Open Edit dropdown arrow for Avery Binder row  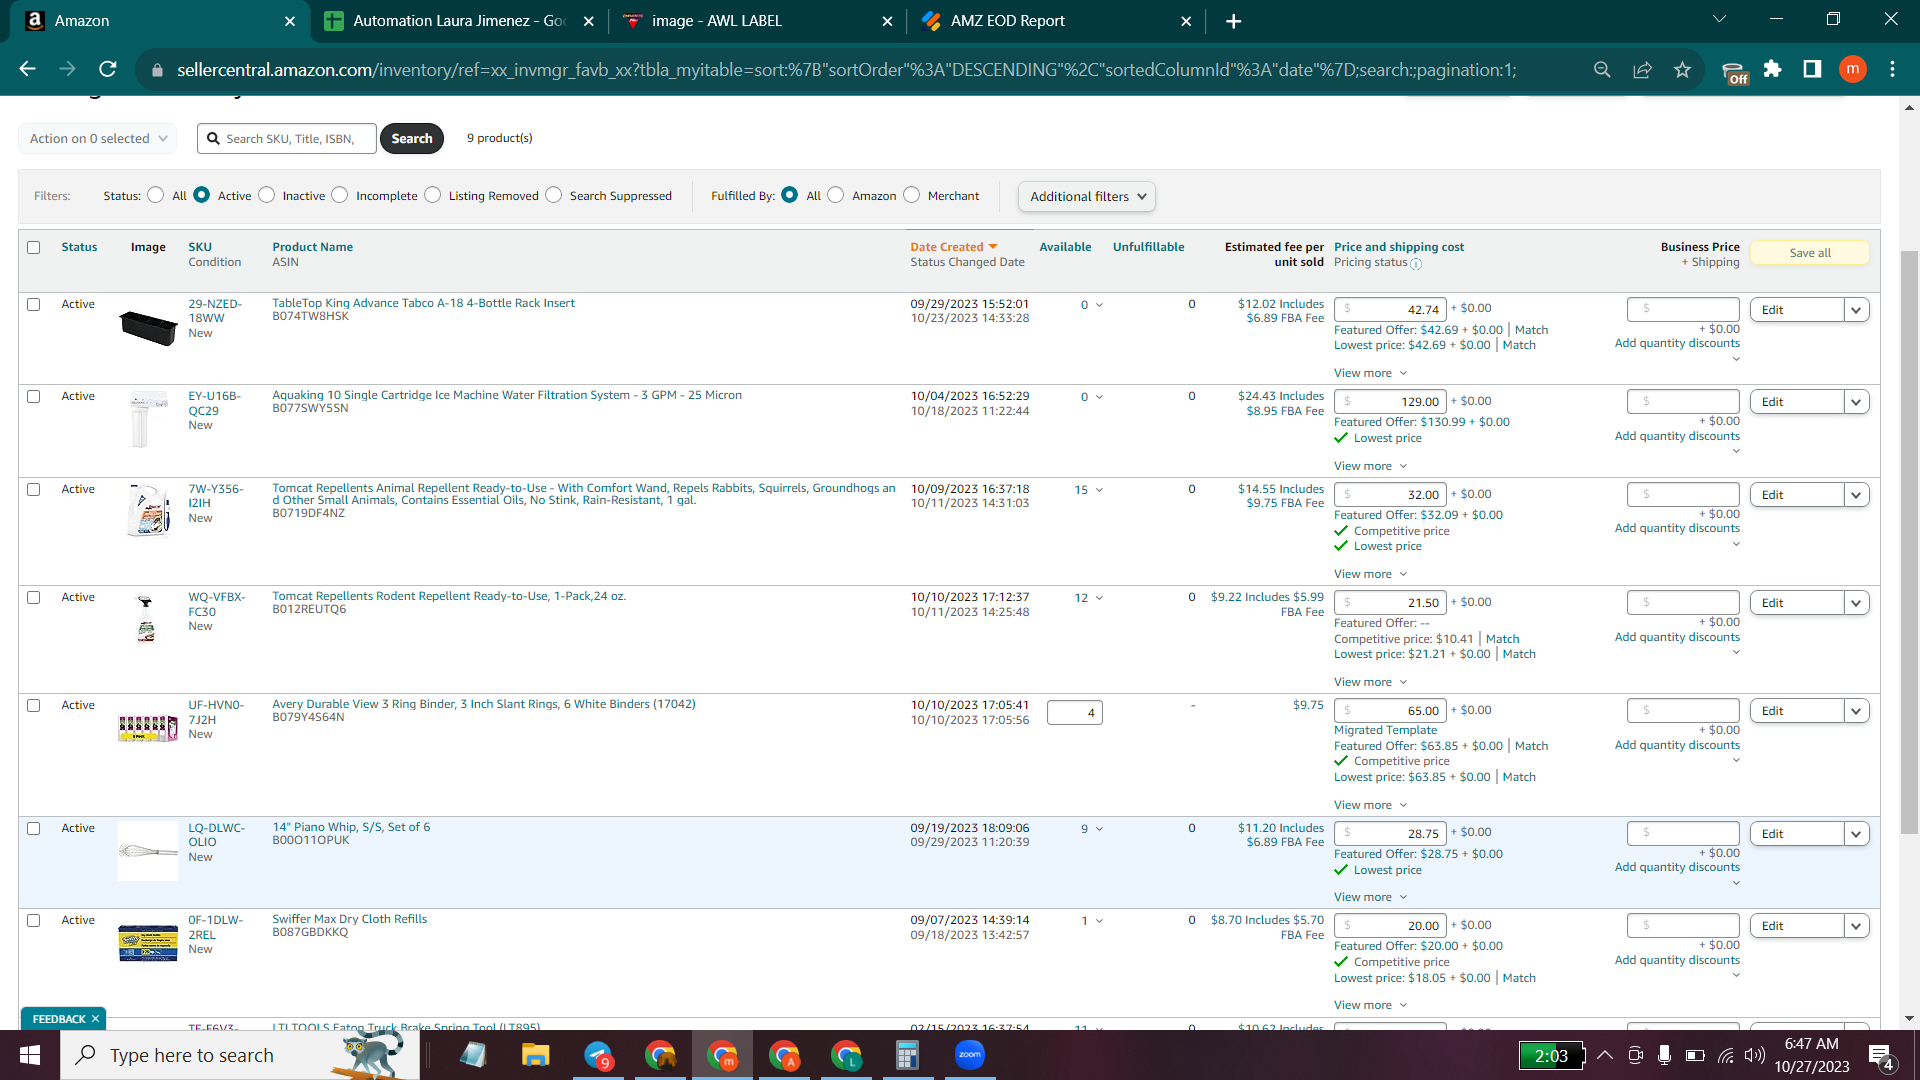[x=1856, y=711]
